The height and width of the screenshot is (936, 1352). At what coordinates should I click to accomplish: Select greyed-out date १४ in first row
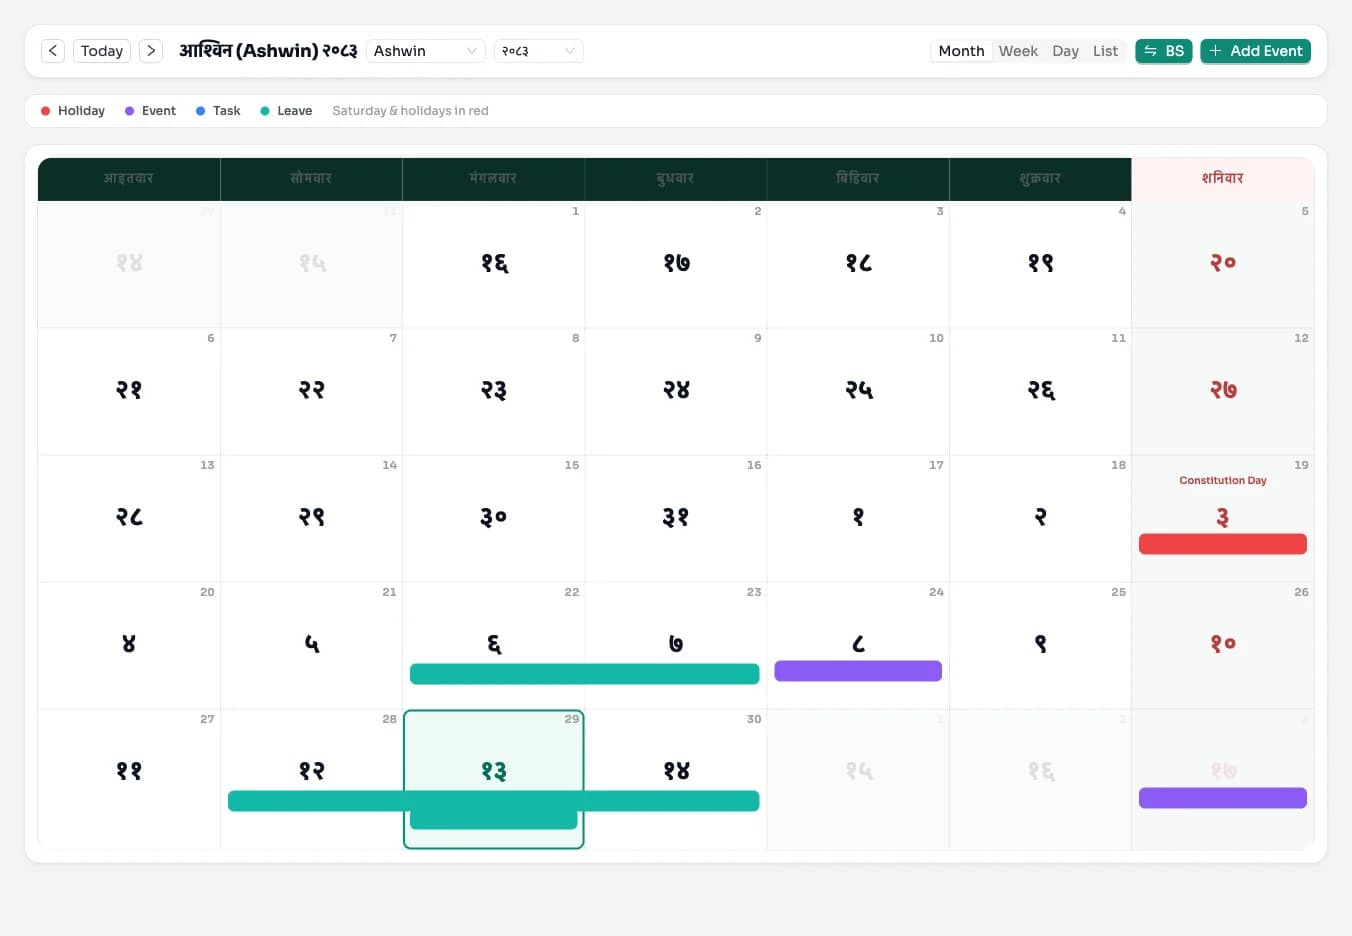tap(129, 264)
